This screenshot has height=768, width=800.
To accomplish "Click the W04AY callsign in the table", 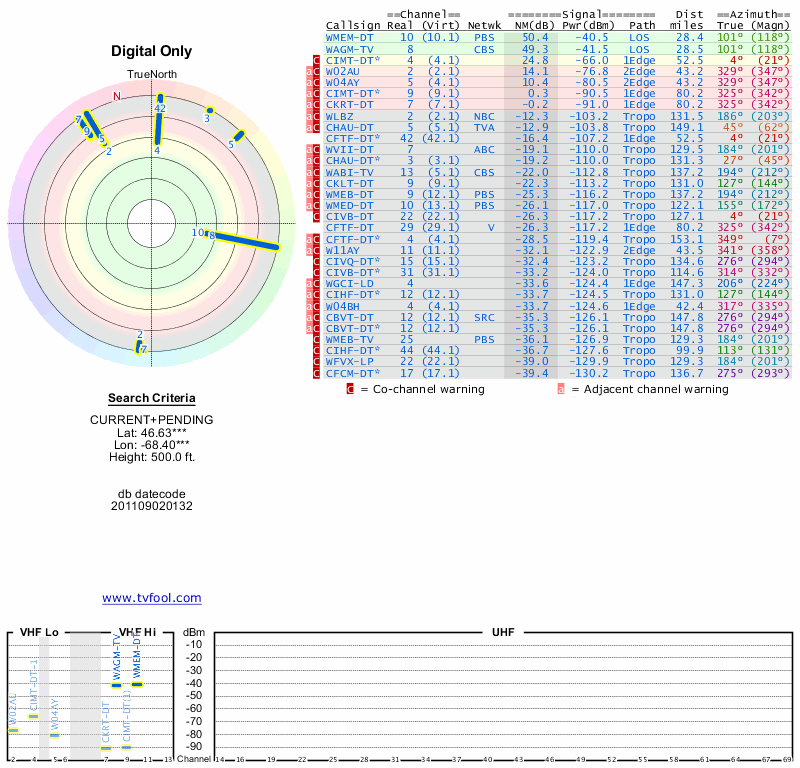I will point(346,82).
